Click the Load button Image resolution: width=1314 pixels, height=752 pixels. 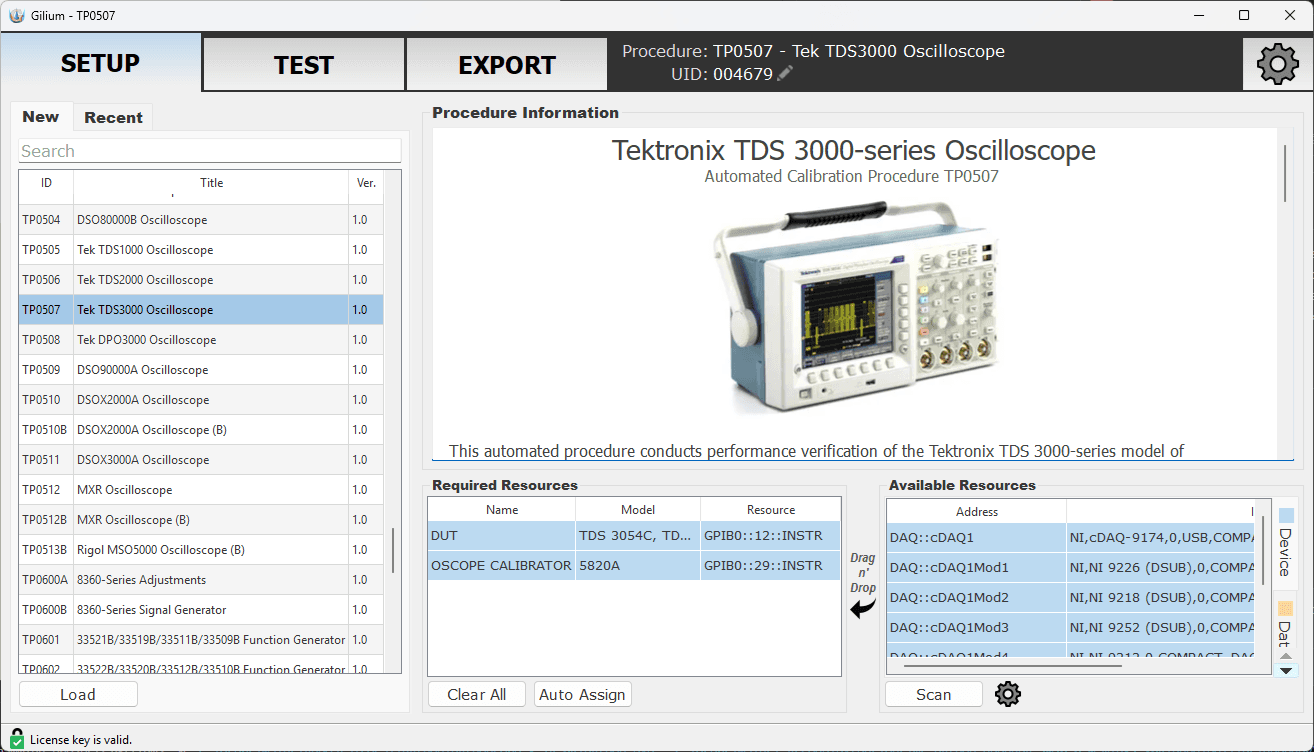pos(78,694)
